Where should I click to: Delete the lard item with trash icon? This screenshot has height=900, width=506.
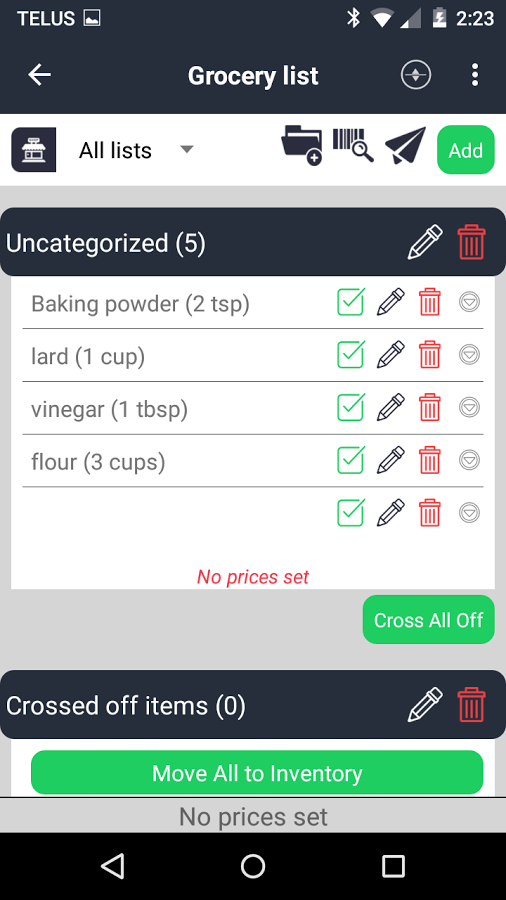point(430,355)
